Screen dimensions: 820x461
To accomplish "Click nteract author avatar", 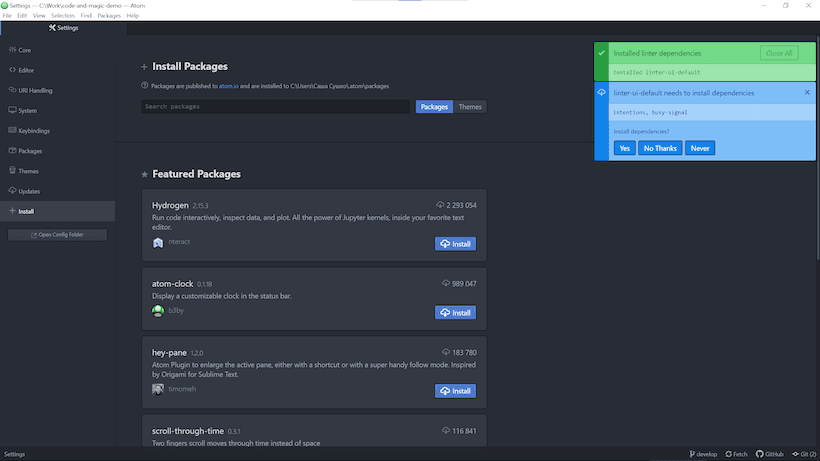I will (x=158, y=243).
